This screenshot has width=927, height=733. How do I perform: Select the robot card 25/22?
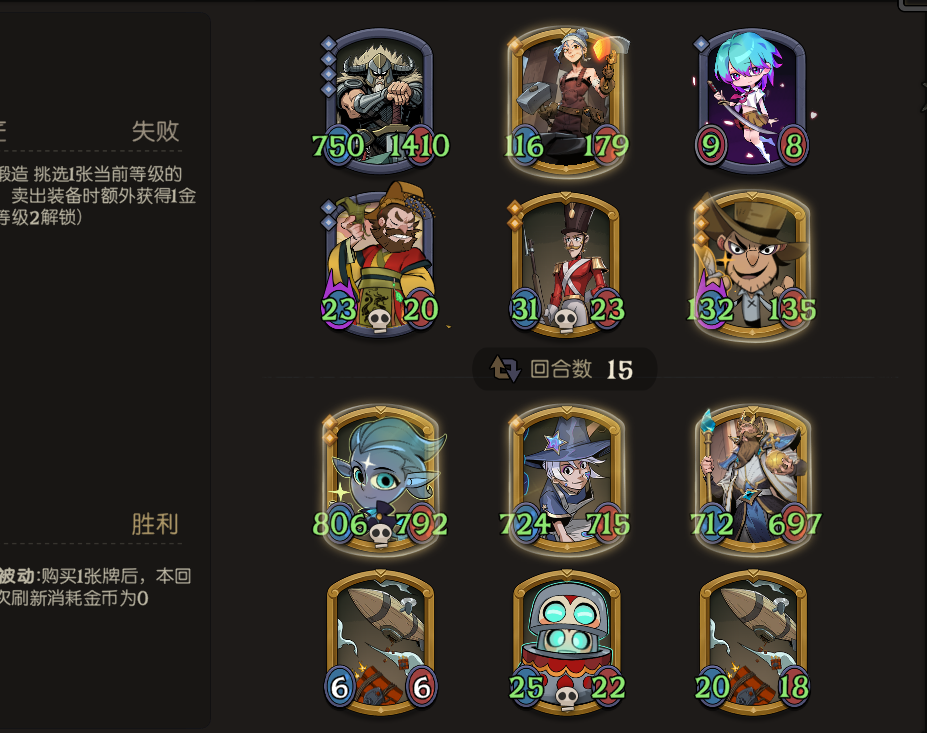(x=566, y=641)
